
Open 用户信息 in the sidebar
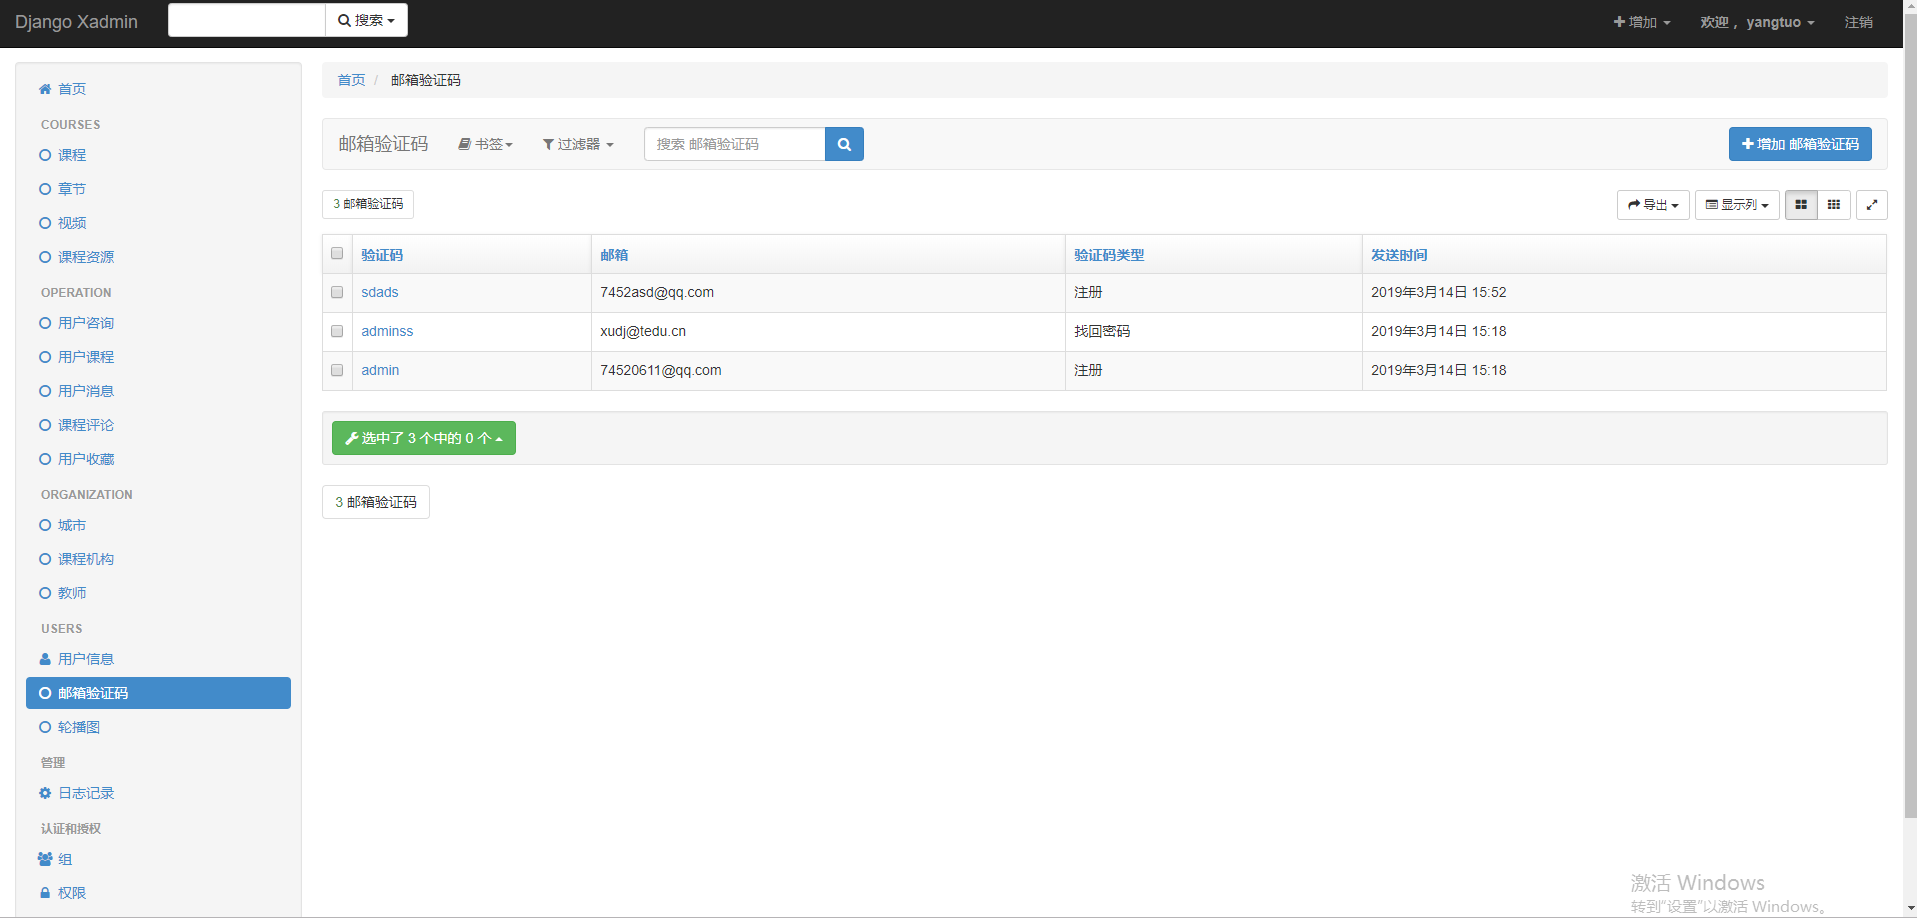point(86,659)
